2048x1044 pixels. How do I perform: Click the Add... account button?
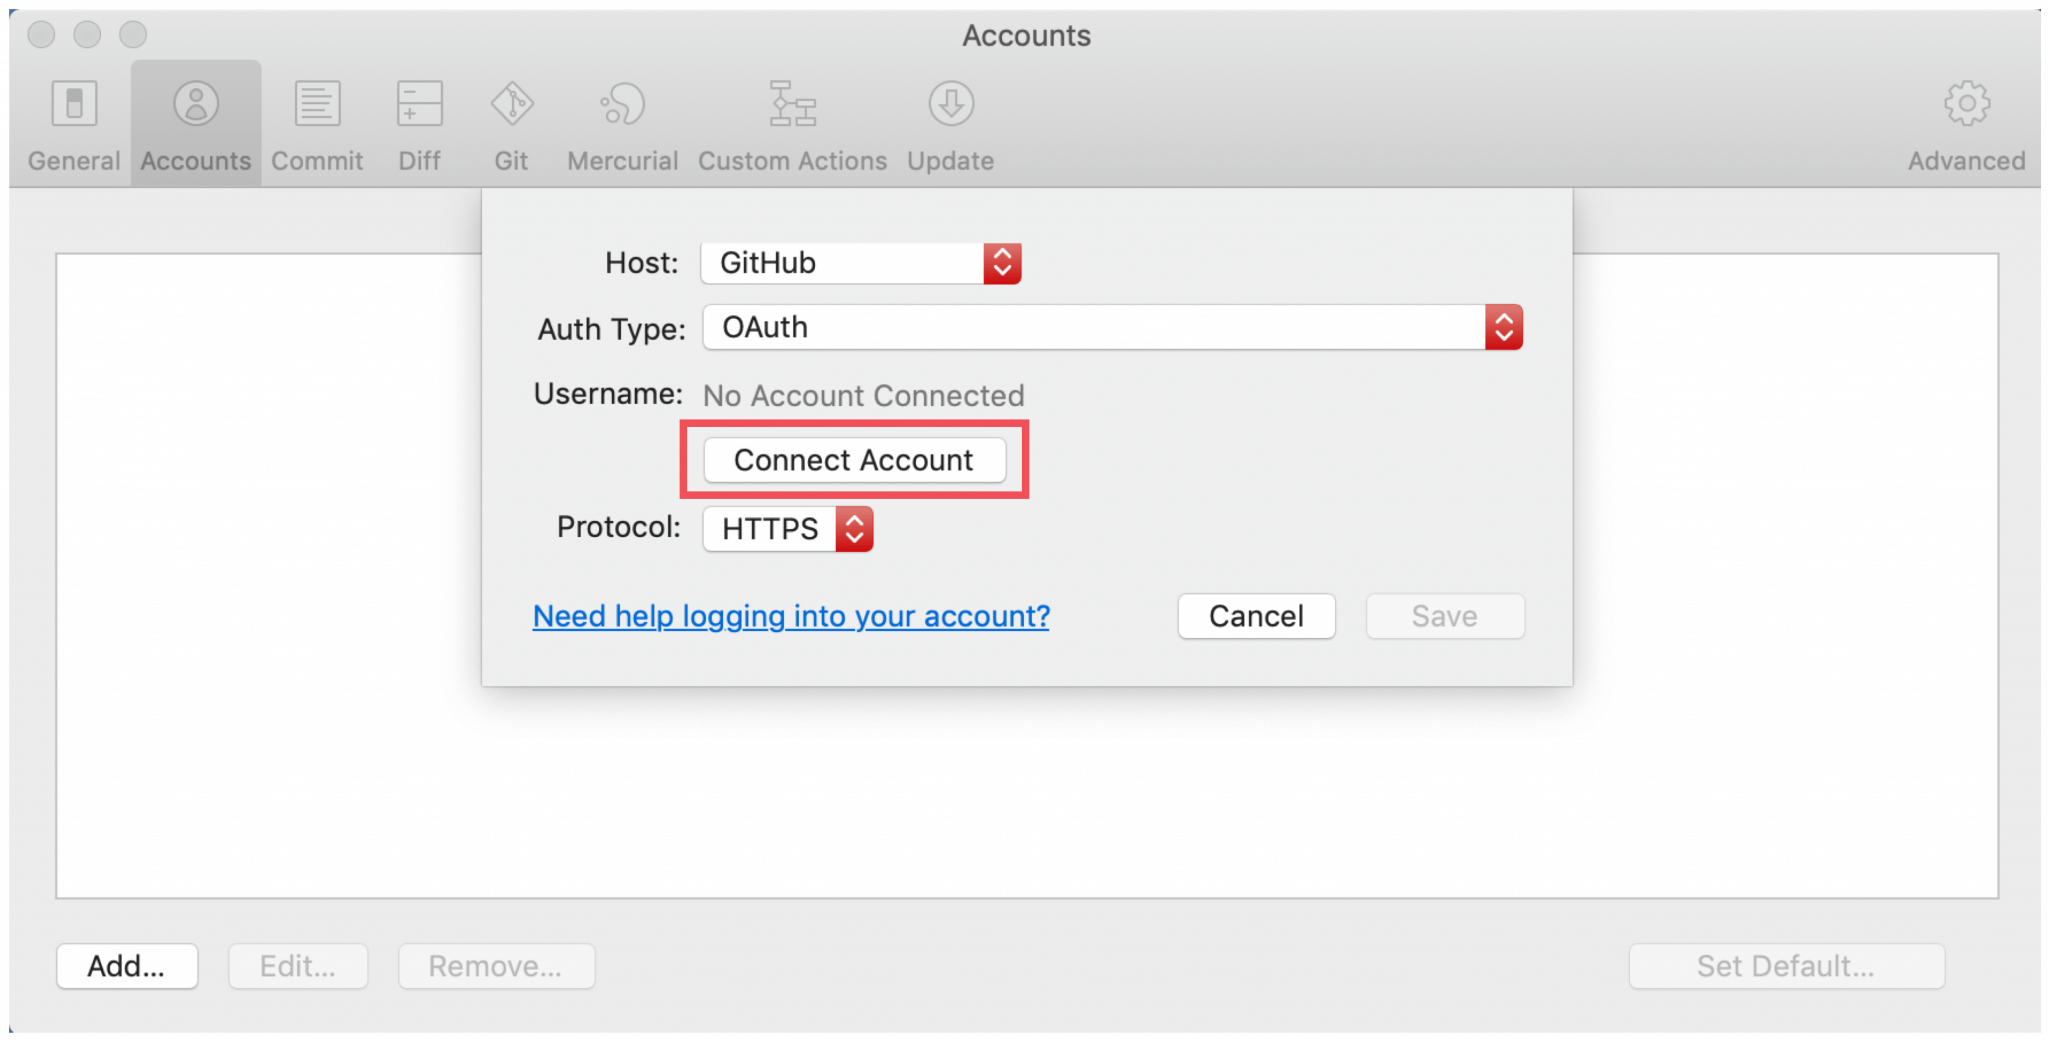coord(127,966)
